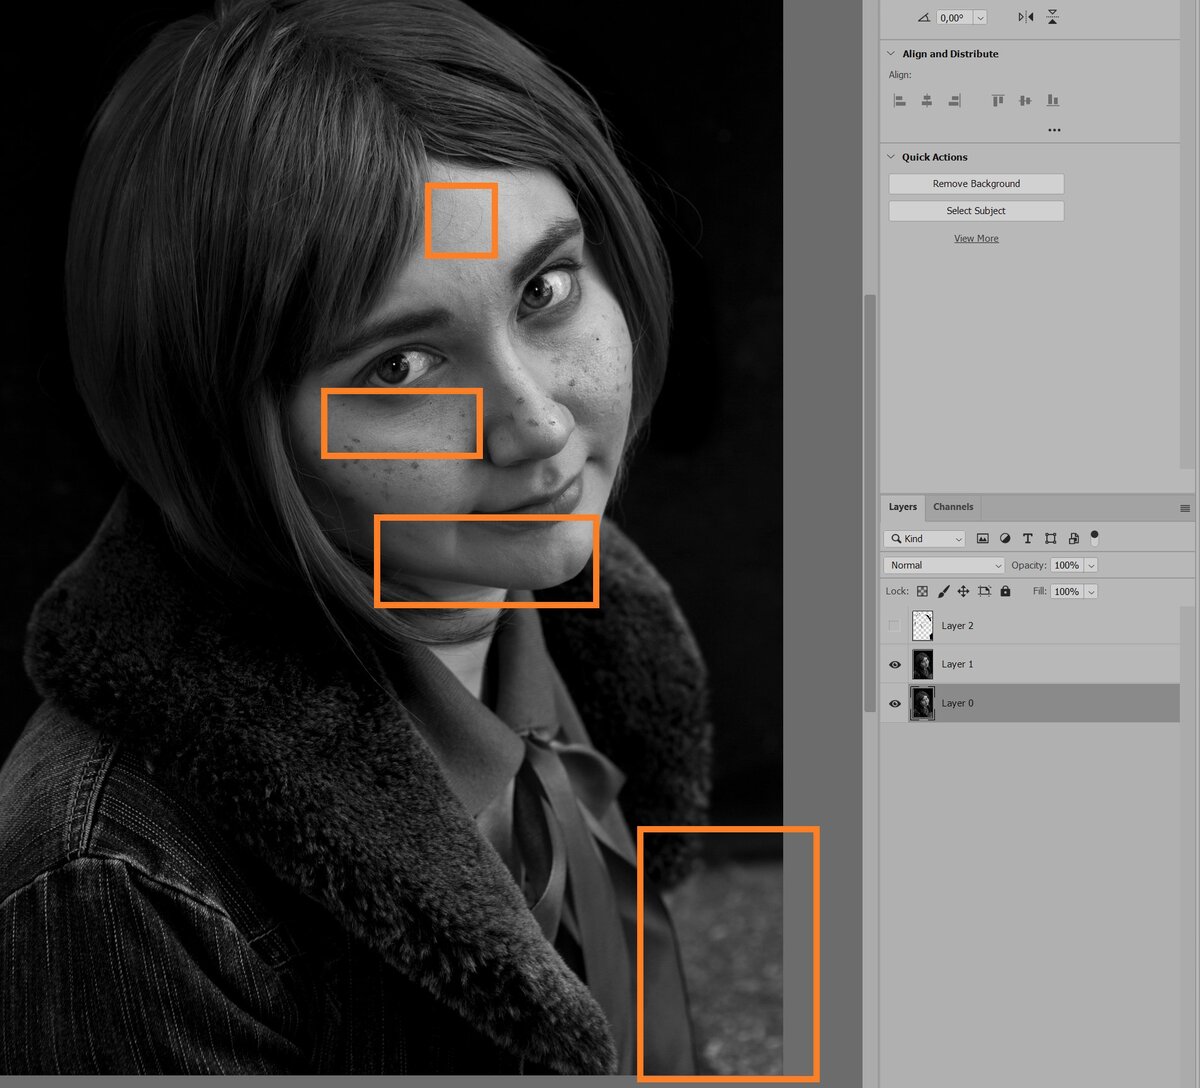This screenshot has height=1088, width=1200.
Task: Flip layer vertically
Action: click(x=1052, y=17)
